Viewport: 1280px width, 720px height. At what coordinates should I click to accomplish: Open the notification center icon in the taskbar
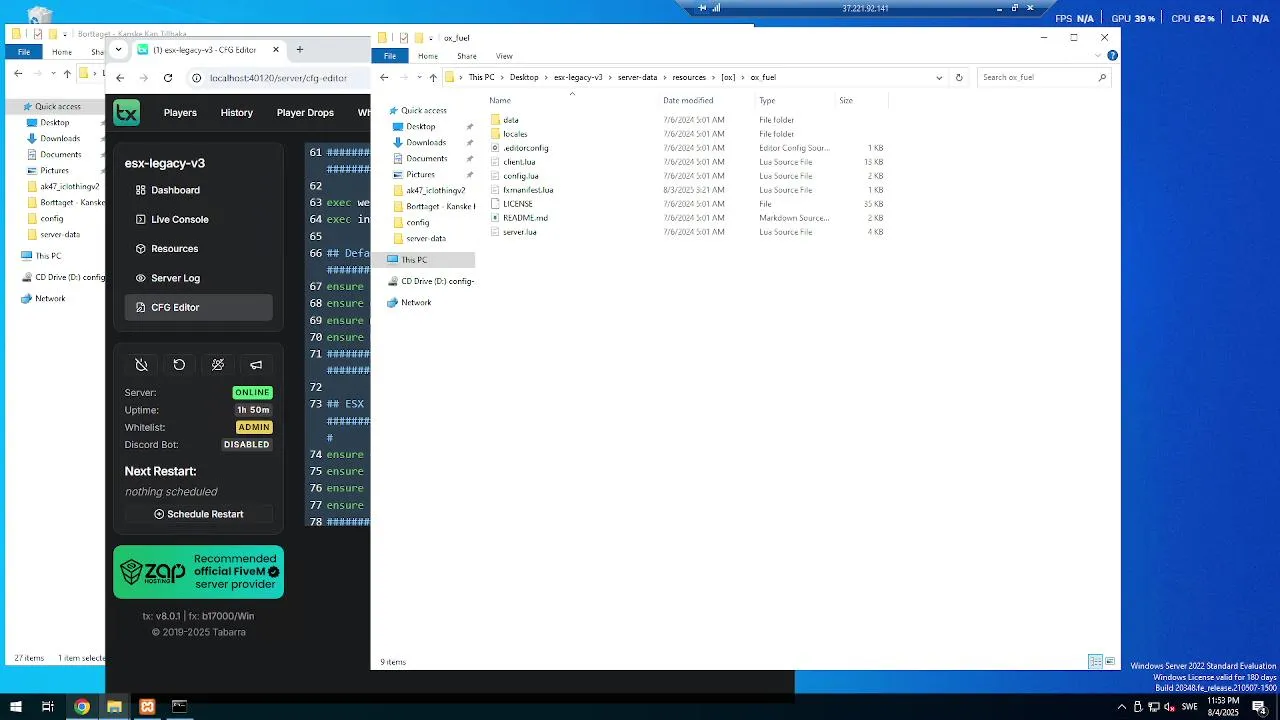click(x=1260, y=707)
